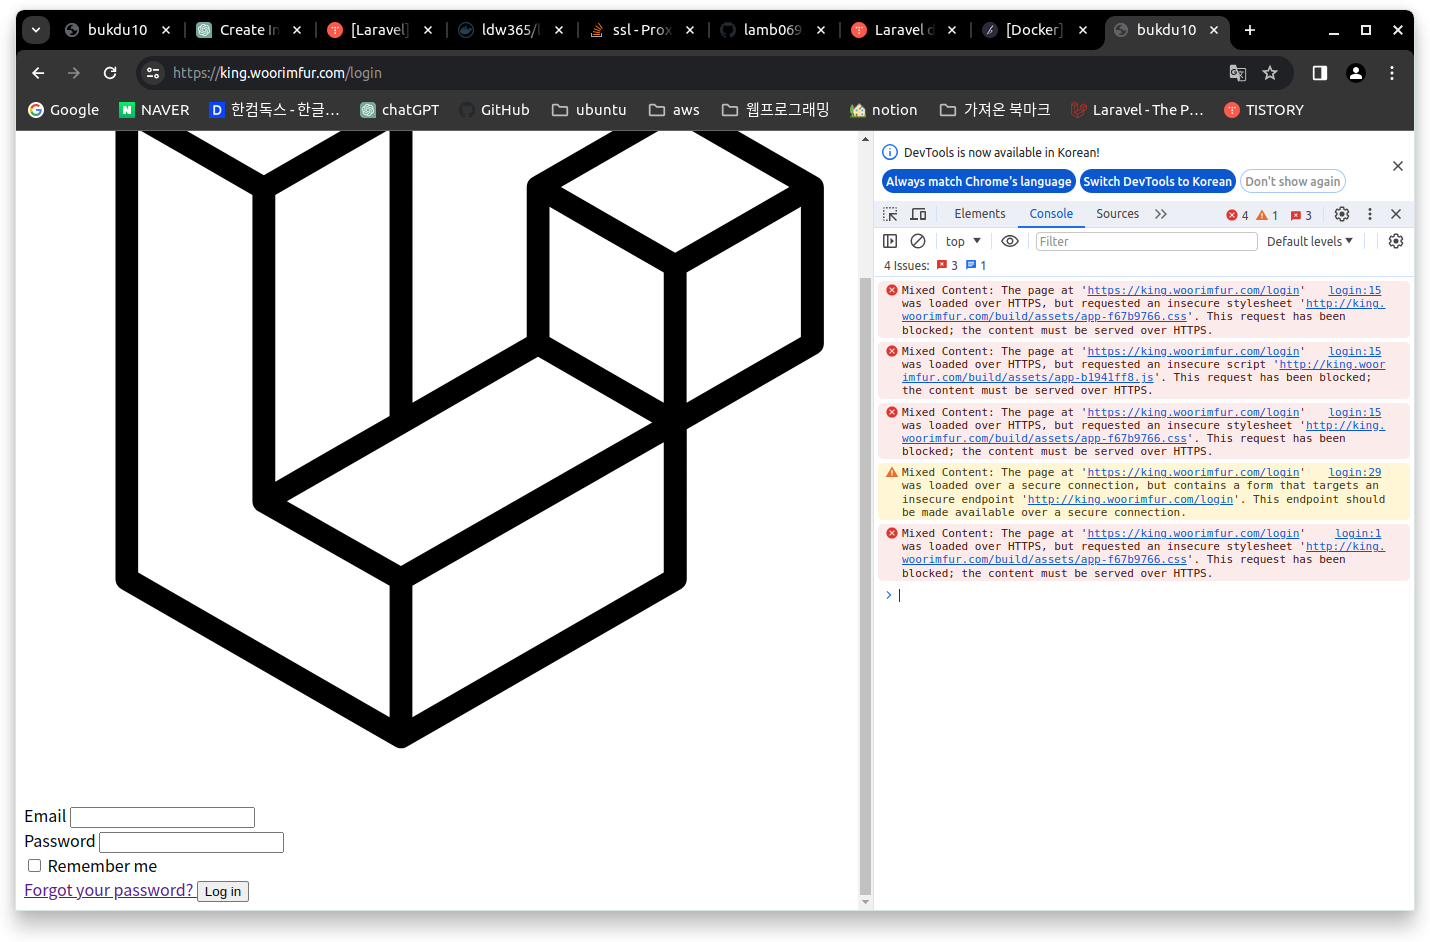Click the page scrollbar
Viewport: 1430px width, 942px height.
pyautogui.click(x=866, y=587)
